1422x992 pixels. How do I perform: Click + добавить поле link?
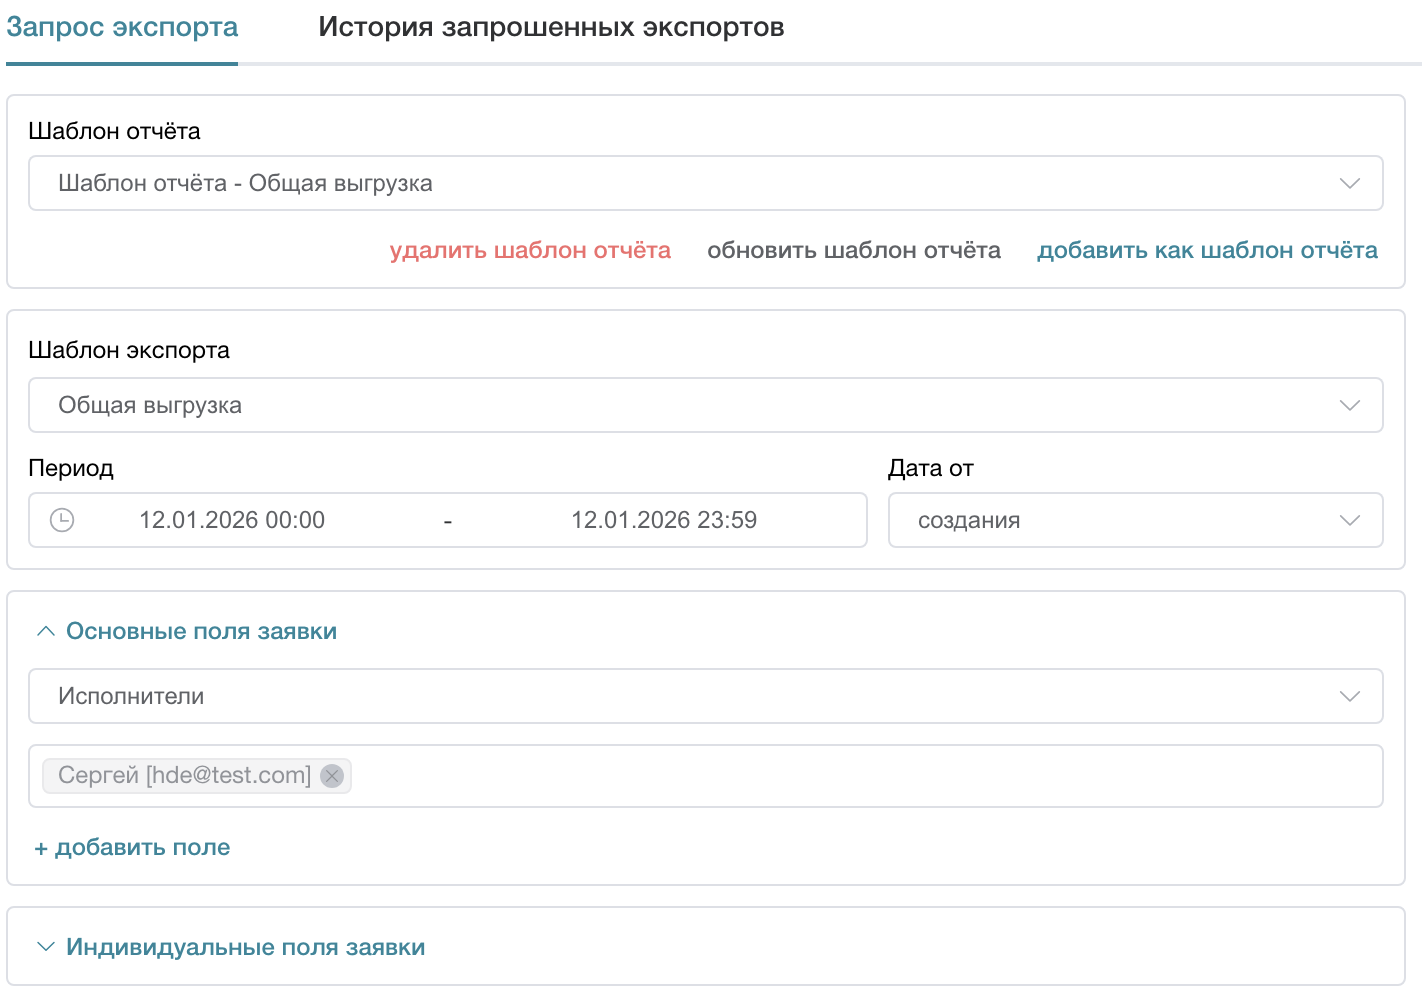point(132,848)
